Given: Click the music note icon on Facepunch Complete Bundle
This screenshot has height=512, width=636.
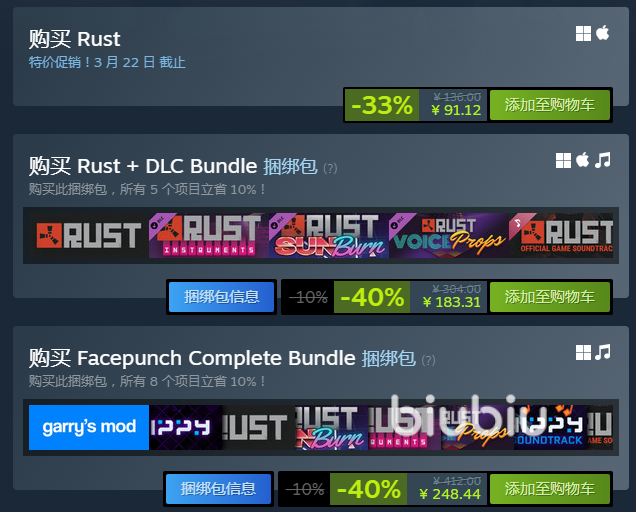Looking at the screenshot, I should click(x=602, y=352).
